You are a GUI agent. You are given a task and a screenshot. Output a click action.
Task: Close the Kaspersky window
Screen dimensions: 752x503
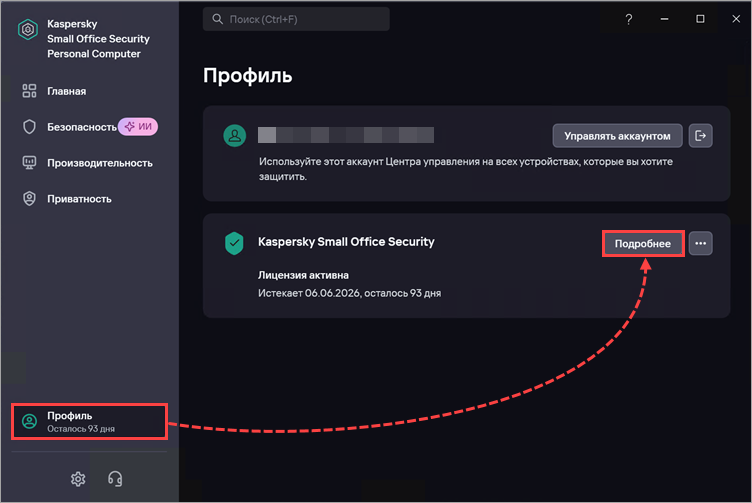(x=736, y=19)
